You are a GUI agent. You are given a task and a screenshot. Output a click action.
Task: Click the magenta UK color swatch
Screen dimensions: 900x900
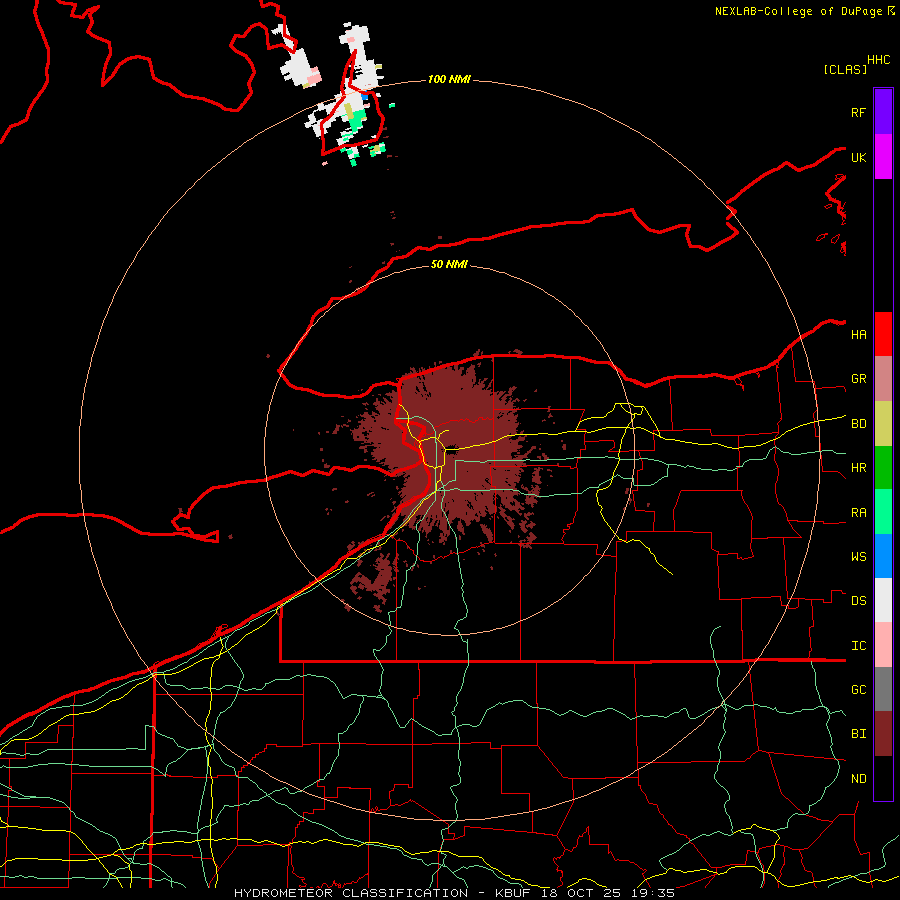coord(883,157)
